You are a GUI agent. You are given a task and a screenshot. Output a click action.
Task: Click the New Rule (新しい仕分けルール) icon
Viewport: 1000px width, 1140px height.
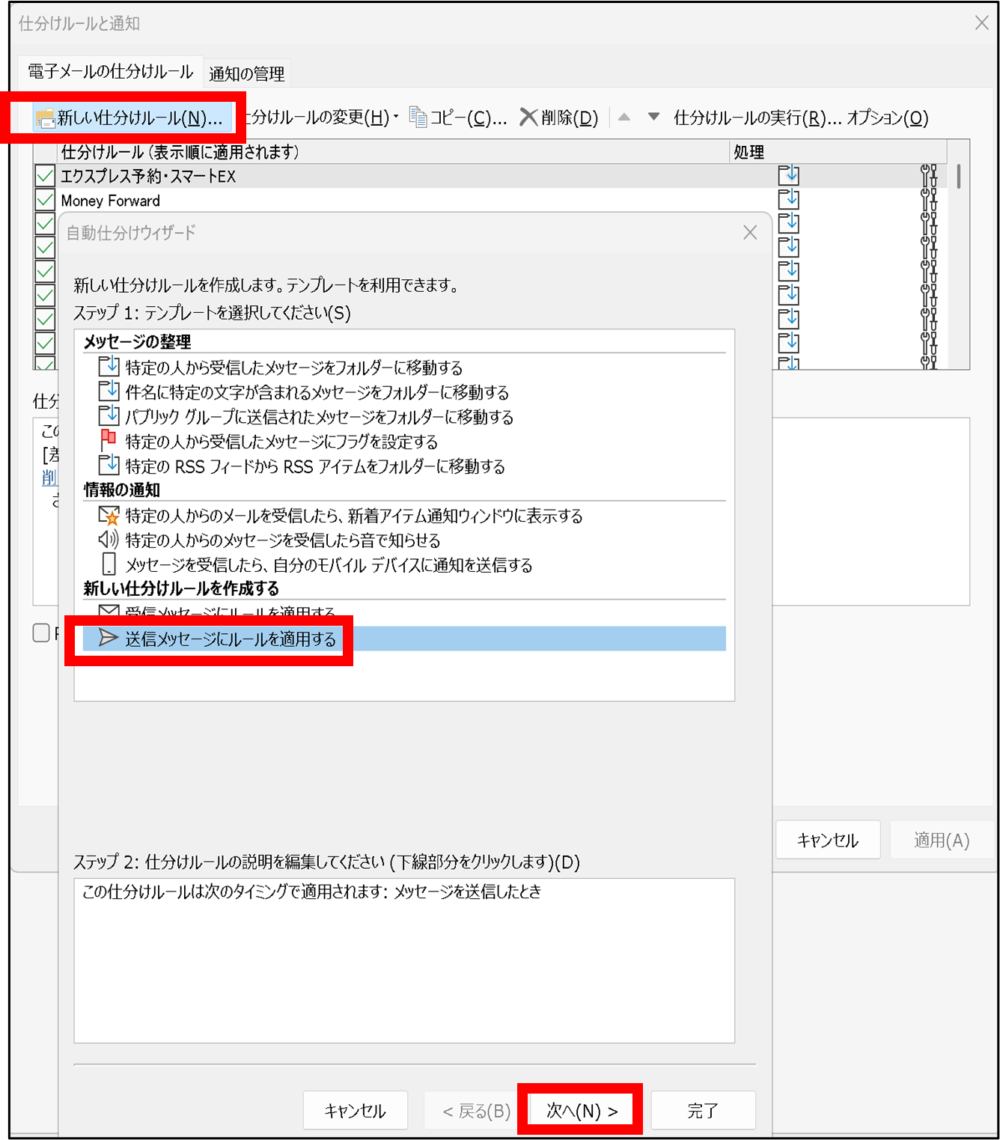[x=46, y=118]
